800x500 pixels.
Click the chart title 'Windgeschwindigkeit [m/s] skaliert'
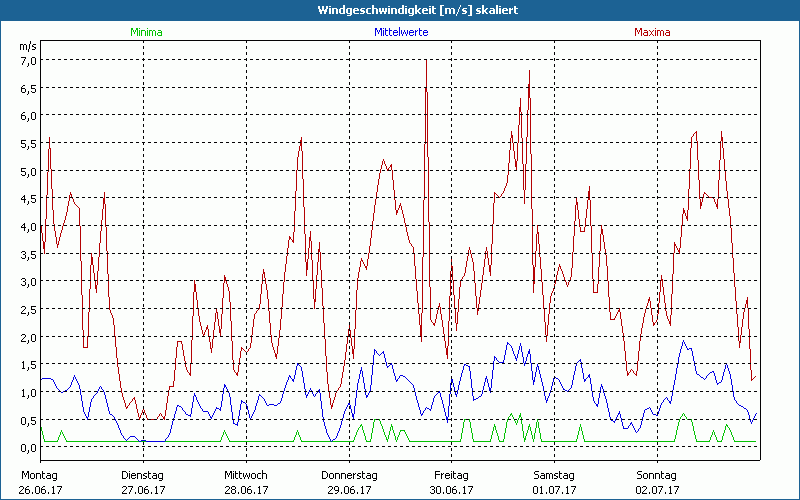(x=400, y=9)
